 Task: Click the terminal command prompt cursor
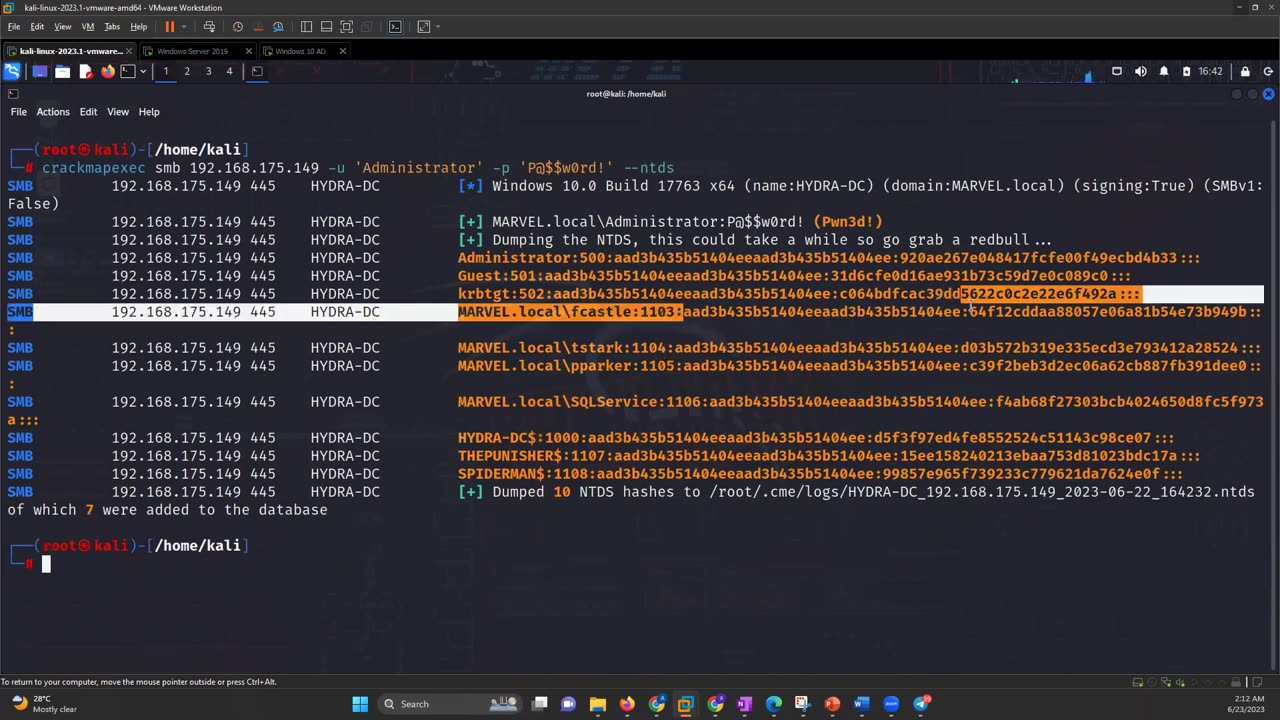point(46,564)
